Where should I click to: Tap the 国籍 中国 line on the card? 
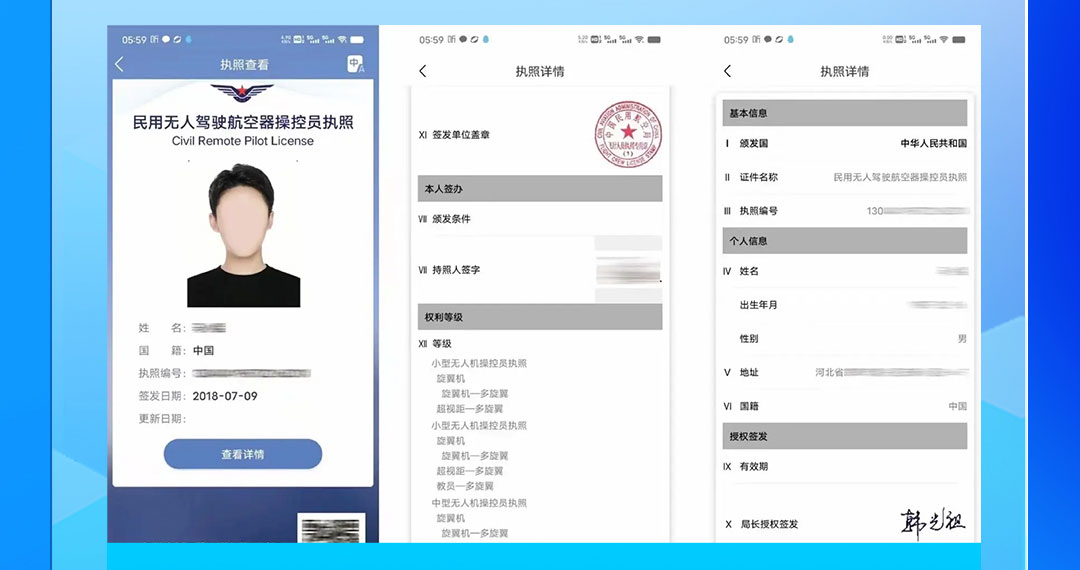tap(176, 350)
